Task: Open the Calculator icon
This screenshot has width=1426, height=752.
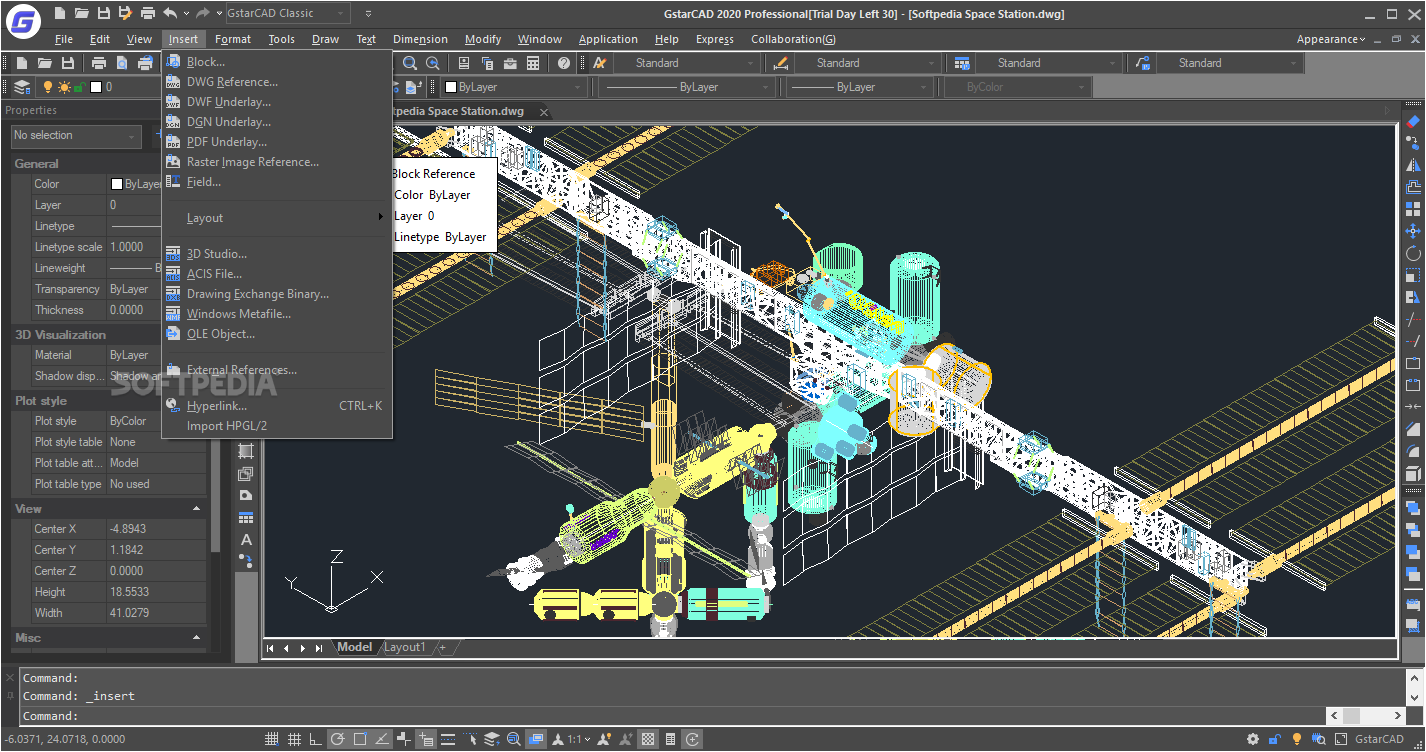Action: [533, 63]
